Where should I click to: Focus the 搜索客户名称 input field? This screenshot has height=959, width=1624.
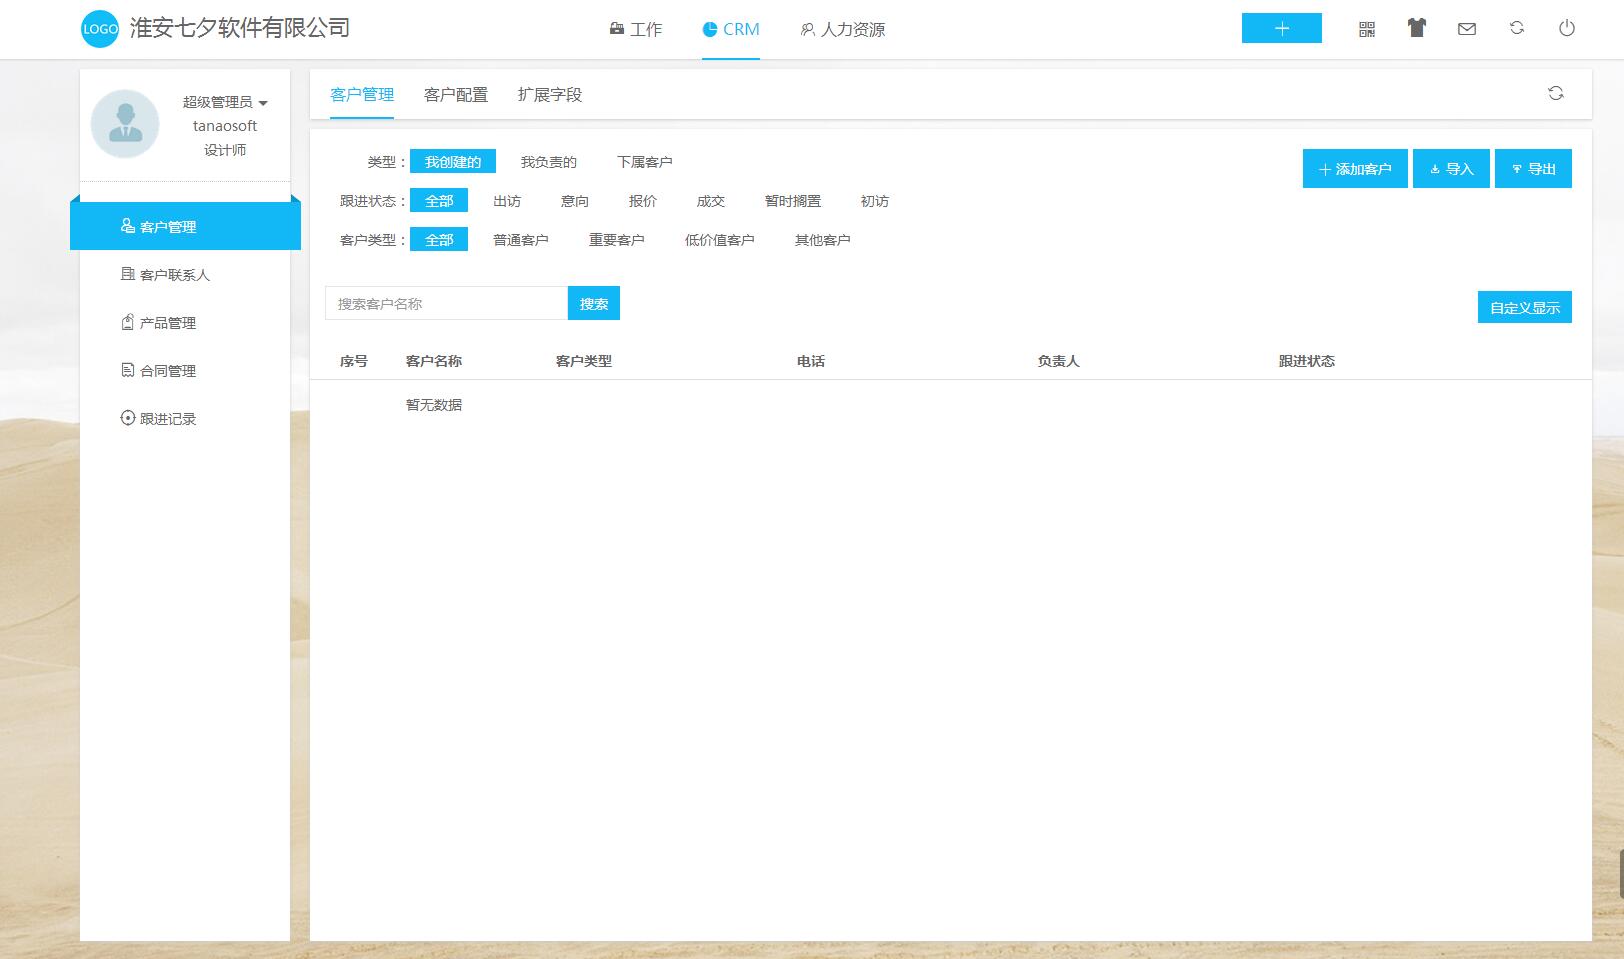446,304
